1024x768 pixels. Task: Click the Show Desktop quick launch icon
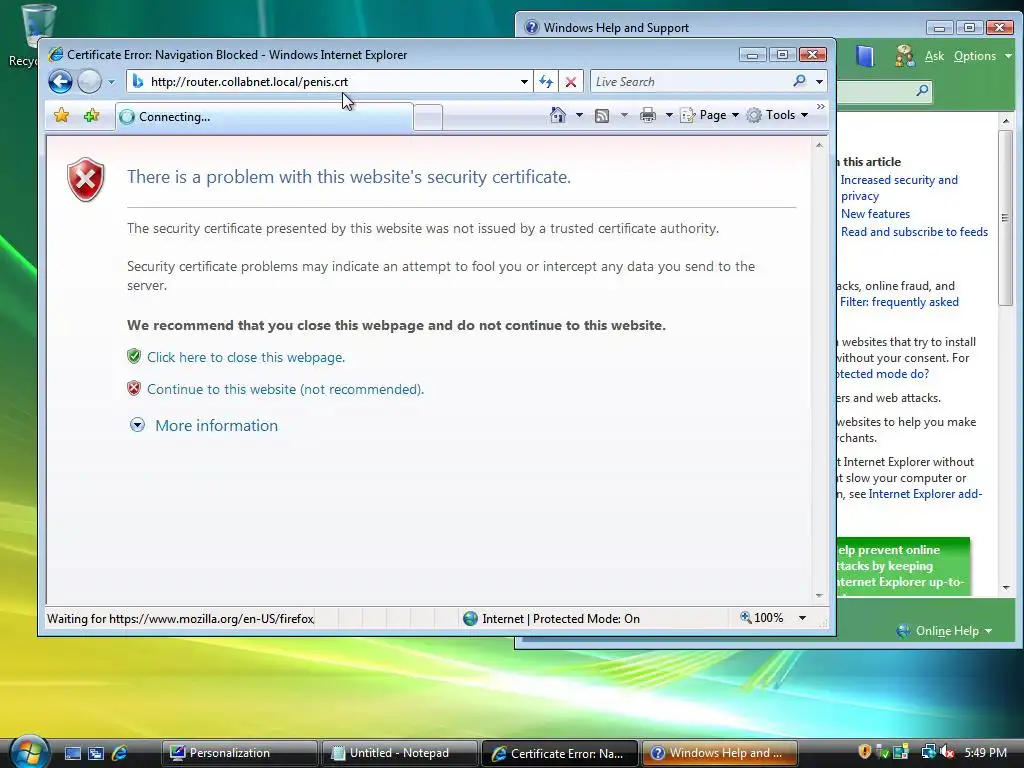tap(72, 753)
